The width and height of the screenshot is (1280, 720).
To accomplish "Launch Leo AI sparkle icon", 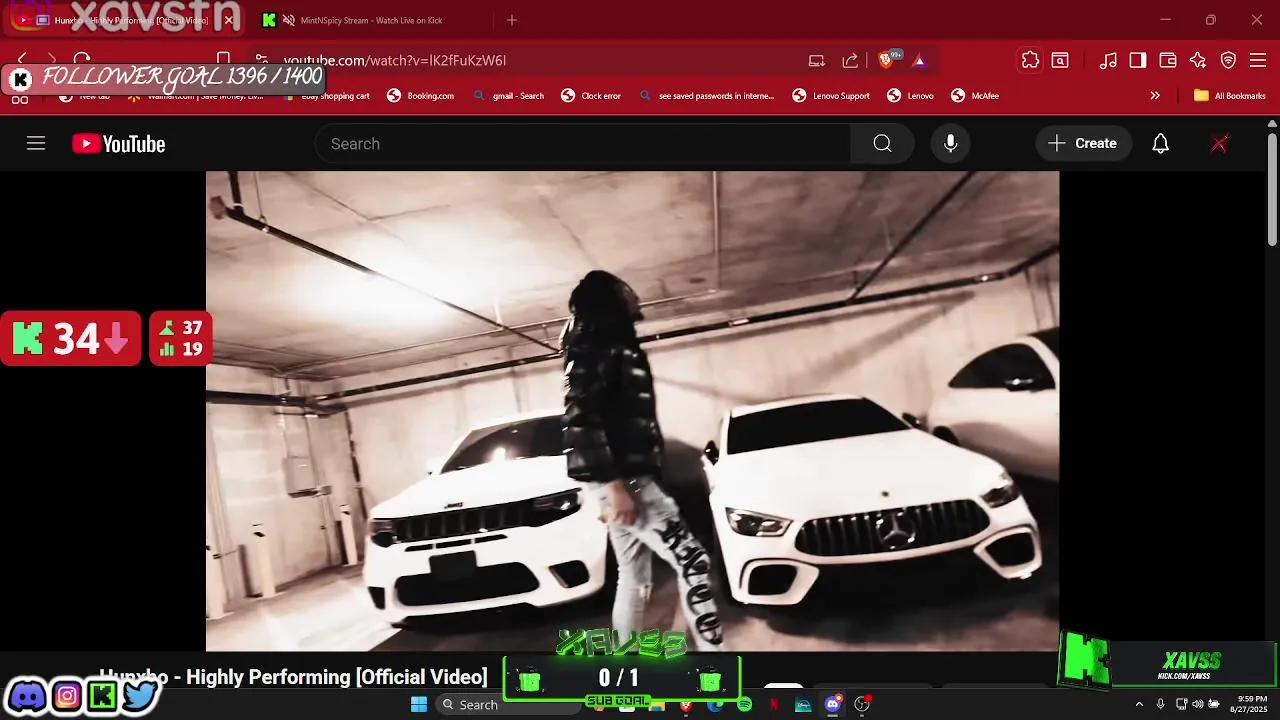I will [x=1198, y=61].
